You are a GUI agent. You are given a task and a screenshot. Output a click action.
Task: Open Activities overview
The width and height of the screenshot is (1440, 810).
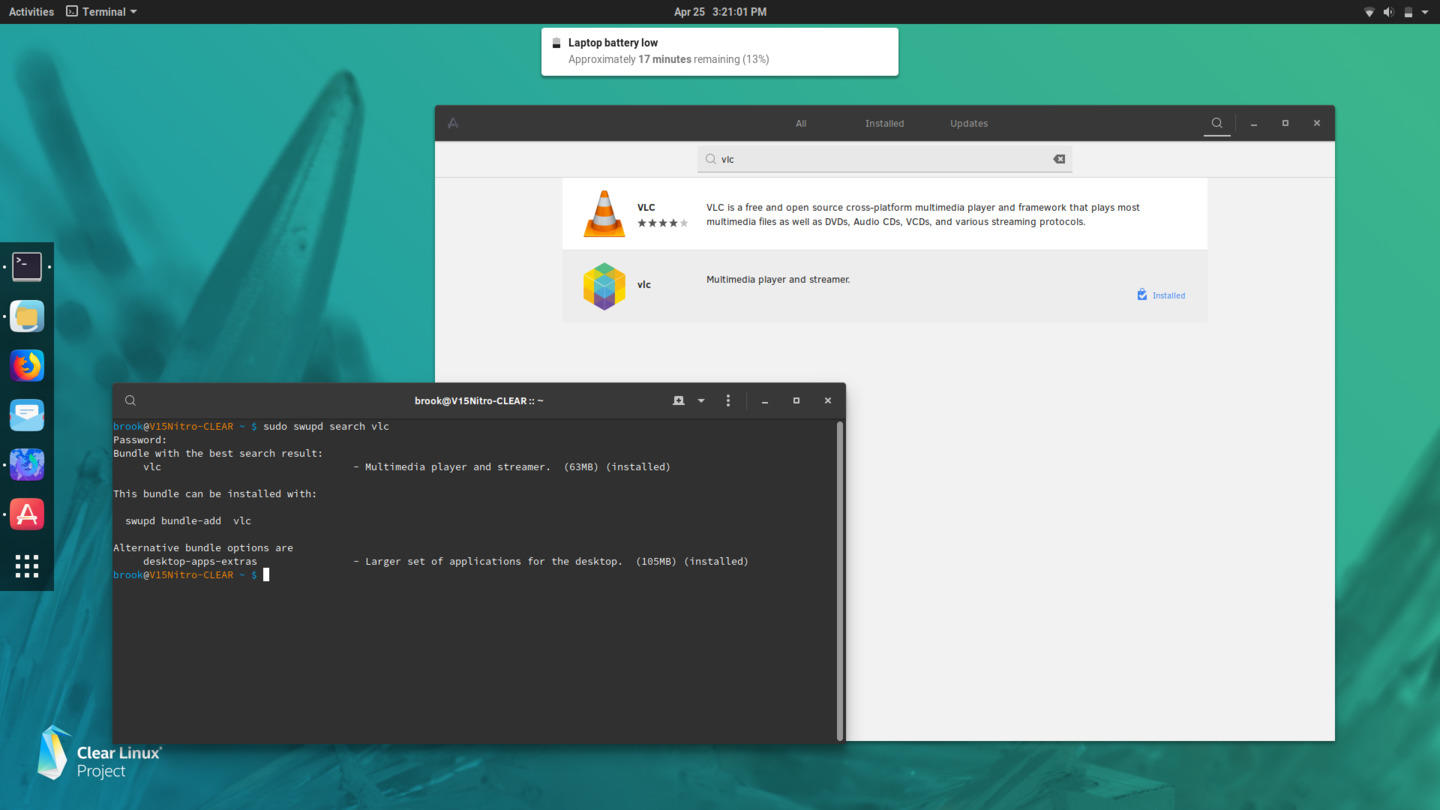coord(31,12)
